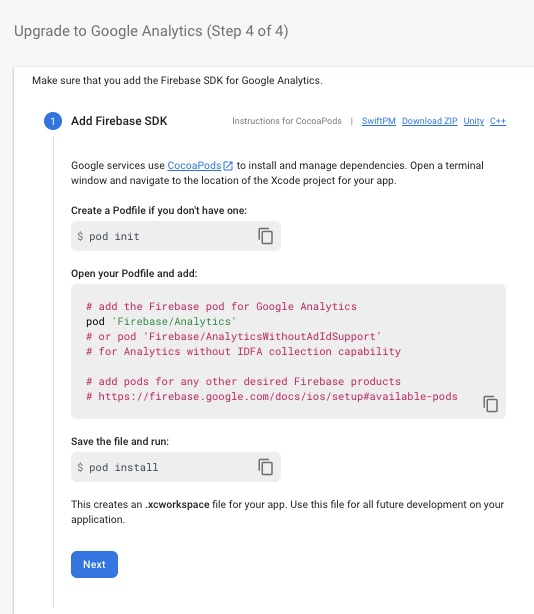Click the firebase.google.com docs URL comment
This screenshot has height=614, width=534.
[272, 396]
